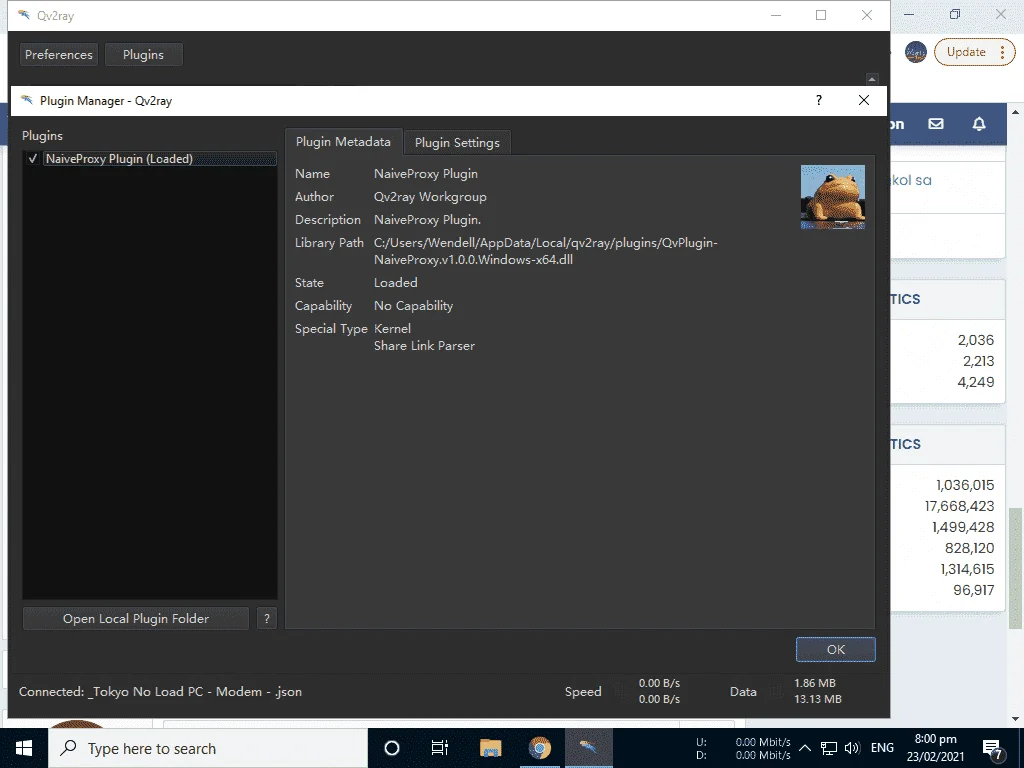Uncheck the NaiveProxy Plugin checkbox
This screenshot has width=1024, height=768.
(33, 159)
